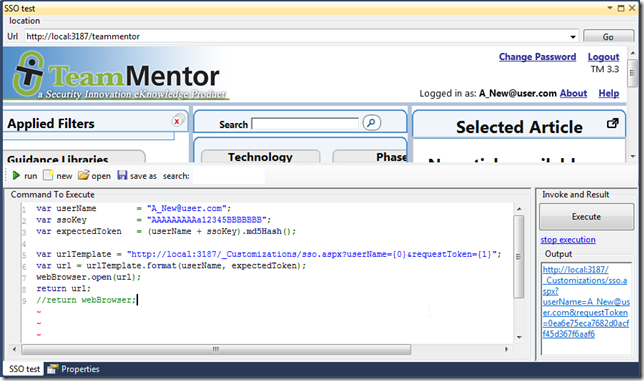The height and width of the screenshot is (381, 644).
Task: Click the search magnifier icon
Action: coord(372,123)
